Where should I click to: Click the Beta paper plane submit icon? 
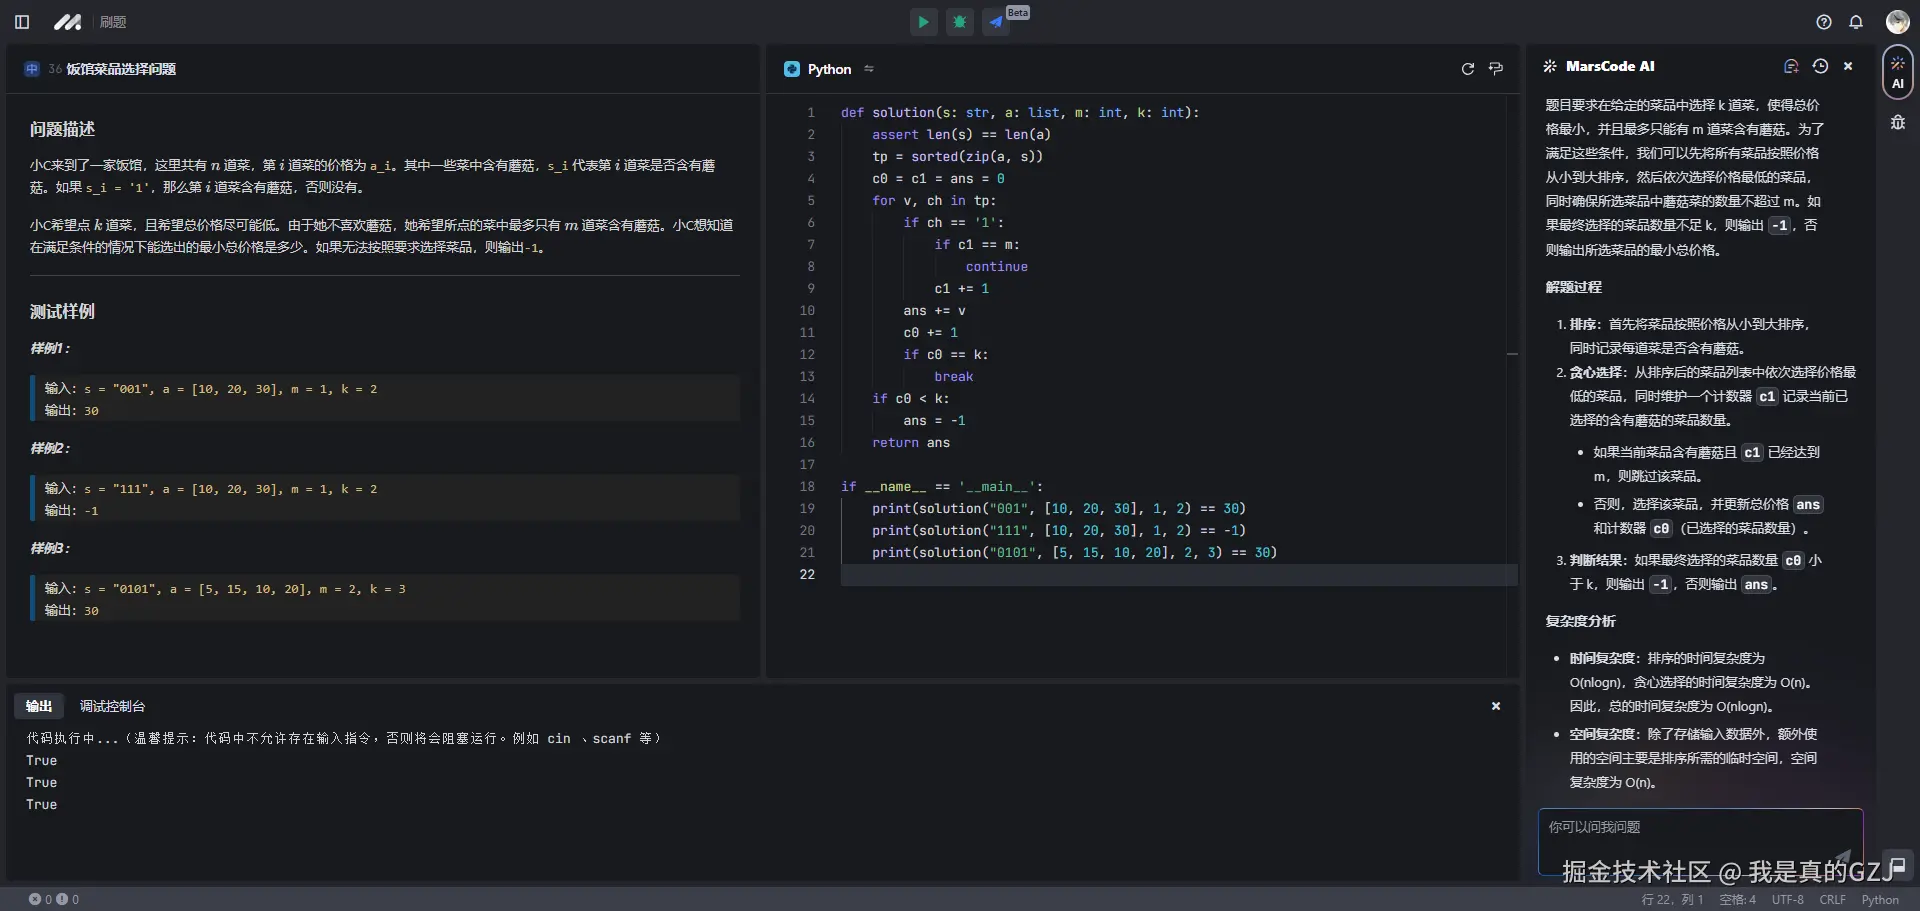pos(996,22)
